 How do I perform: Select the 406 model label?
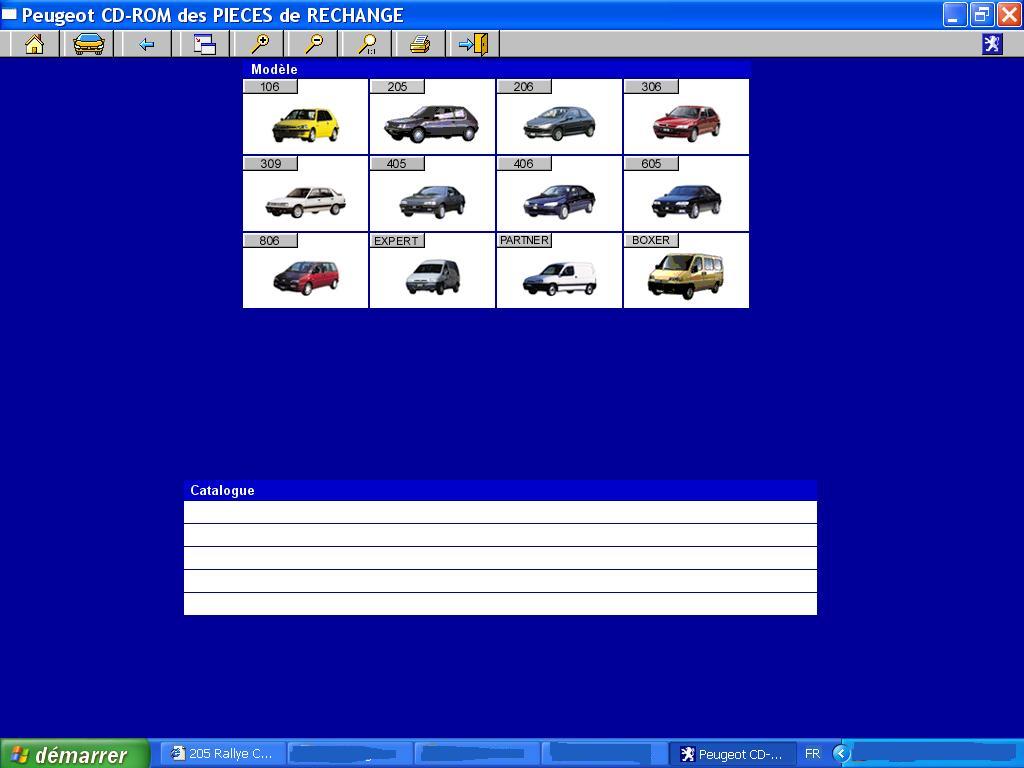[524, 163]
